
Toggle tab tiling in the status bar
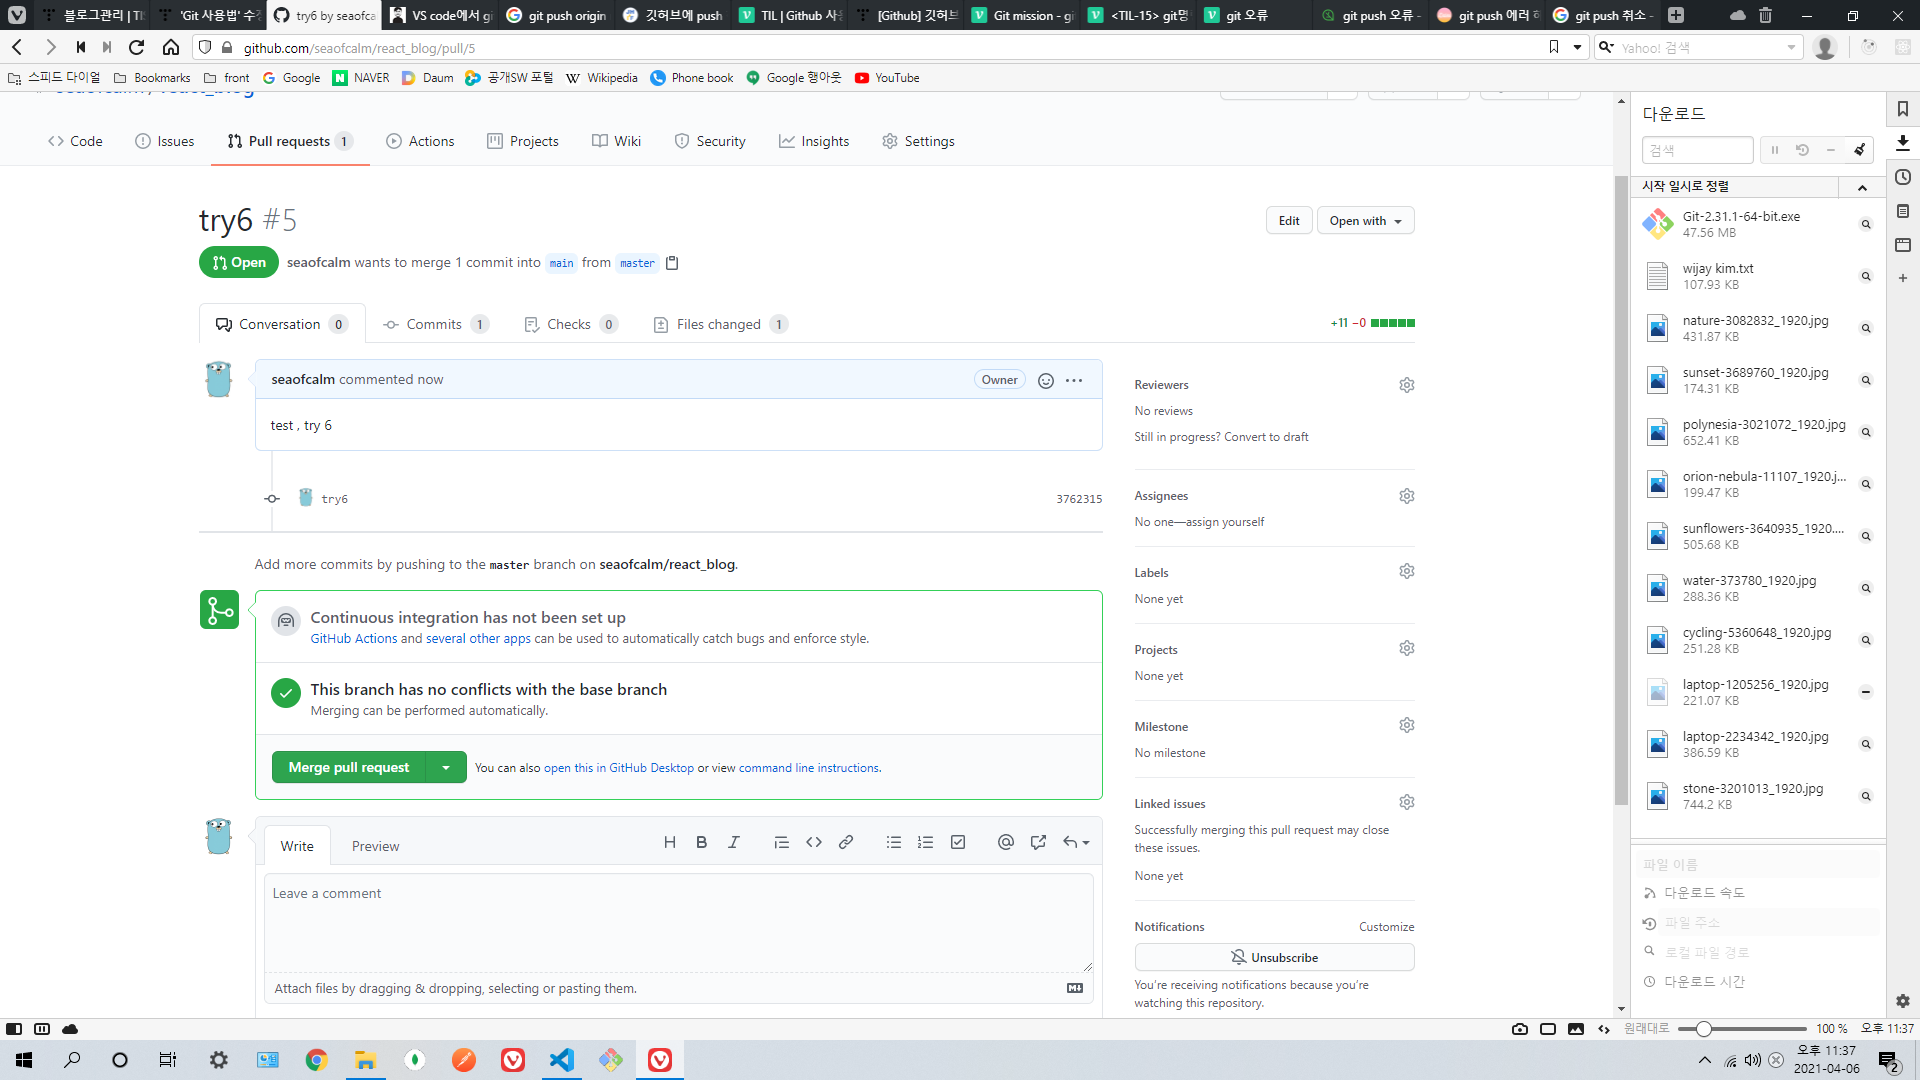pos(42,1028)
